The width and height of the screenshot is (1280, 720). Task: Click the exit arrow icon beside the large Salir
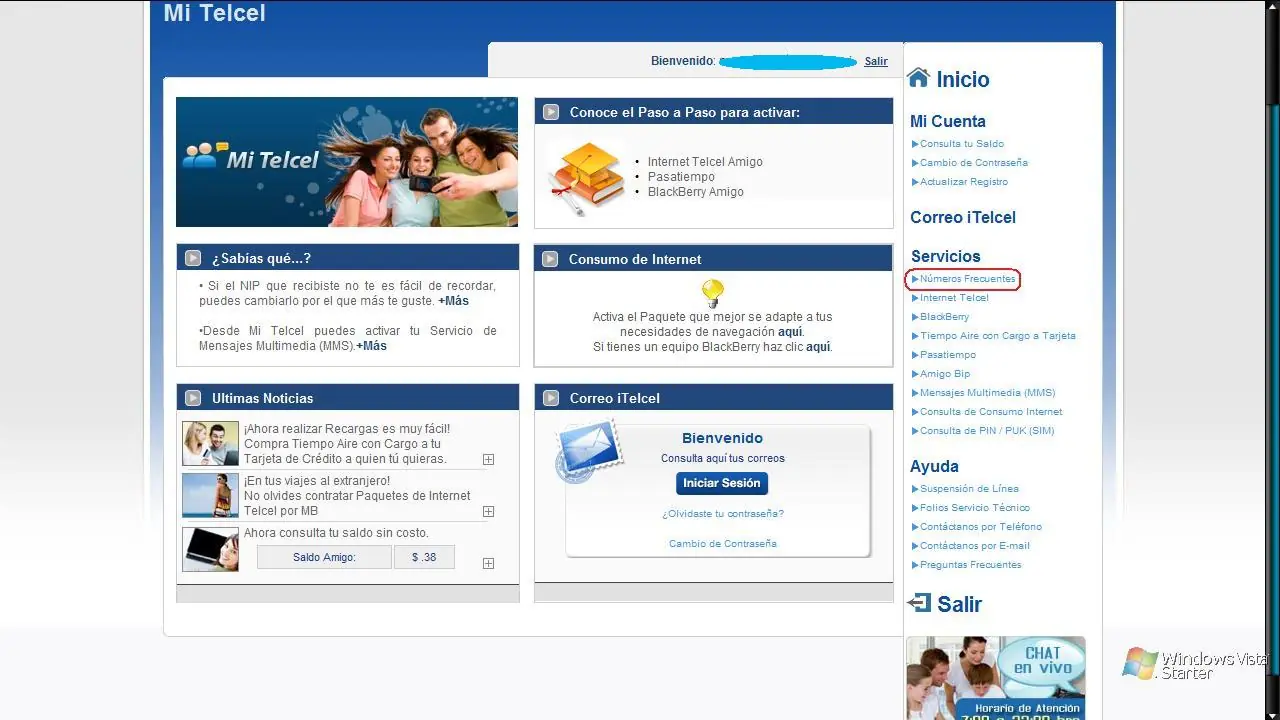[x=918, y=602]
